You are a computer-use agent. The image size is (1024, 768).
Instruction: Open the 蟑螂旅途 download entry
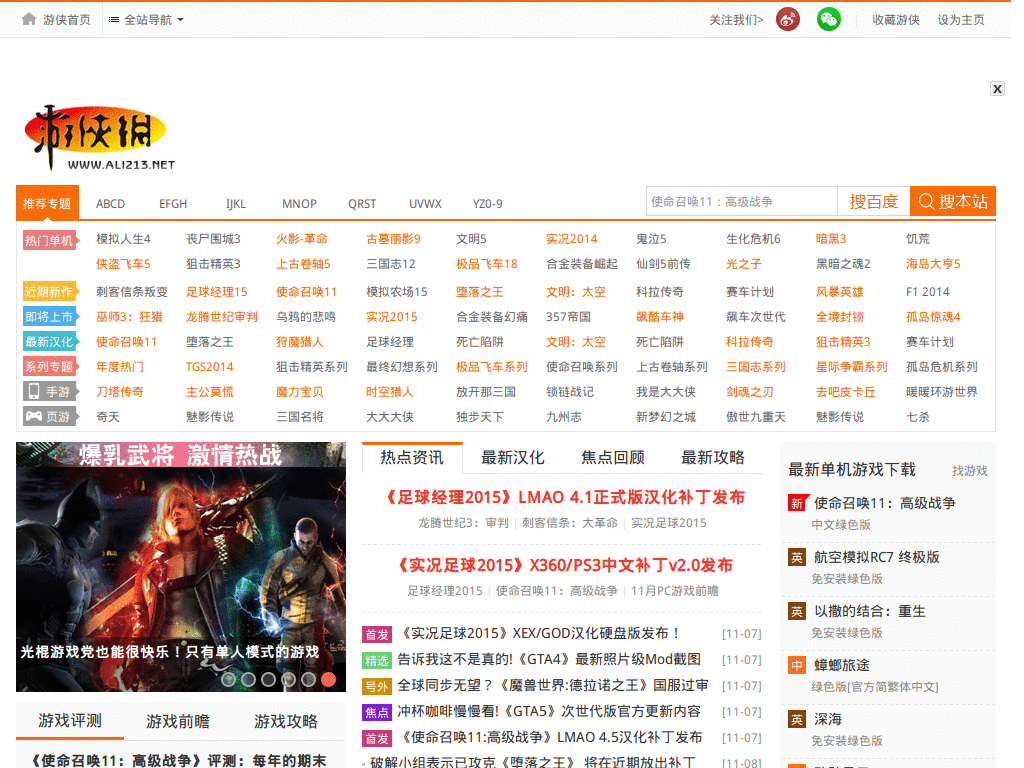pyautogui.click(x=842, y=665)
